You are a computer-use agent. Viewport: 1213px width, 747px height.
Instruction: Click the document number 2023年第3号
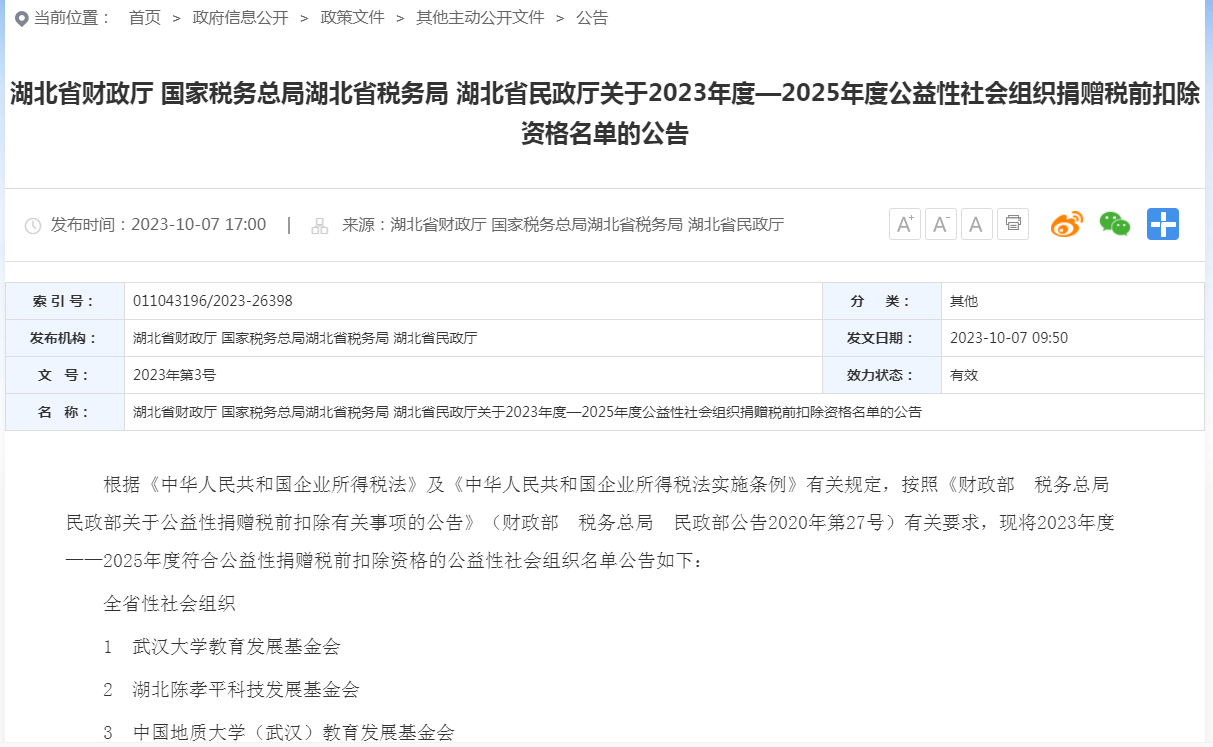[x=174, y=375]
